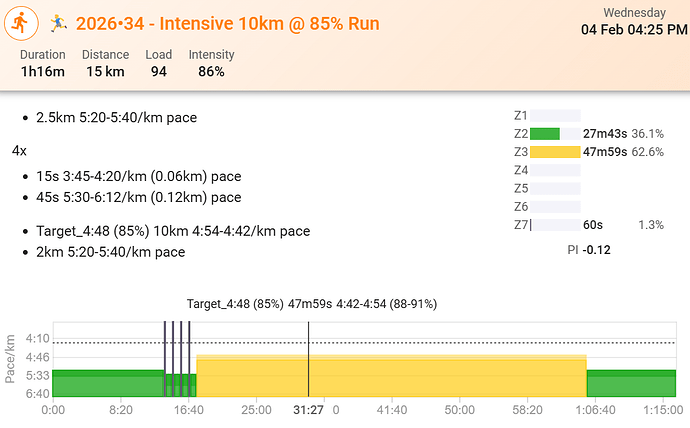Click the Intensity 86% value
Image resolution: width=690 pixels, height=428 pixels.
[211, 63]
